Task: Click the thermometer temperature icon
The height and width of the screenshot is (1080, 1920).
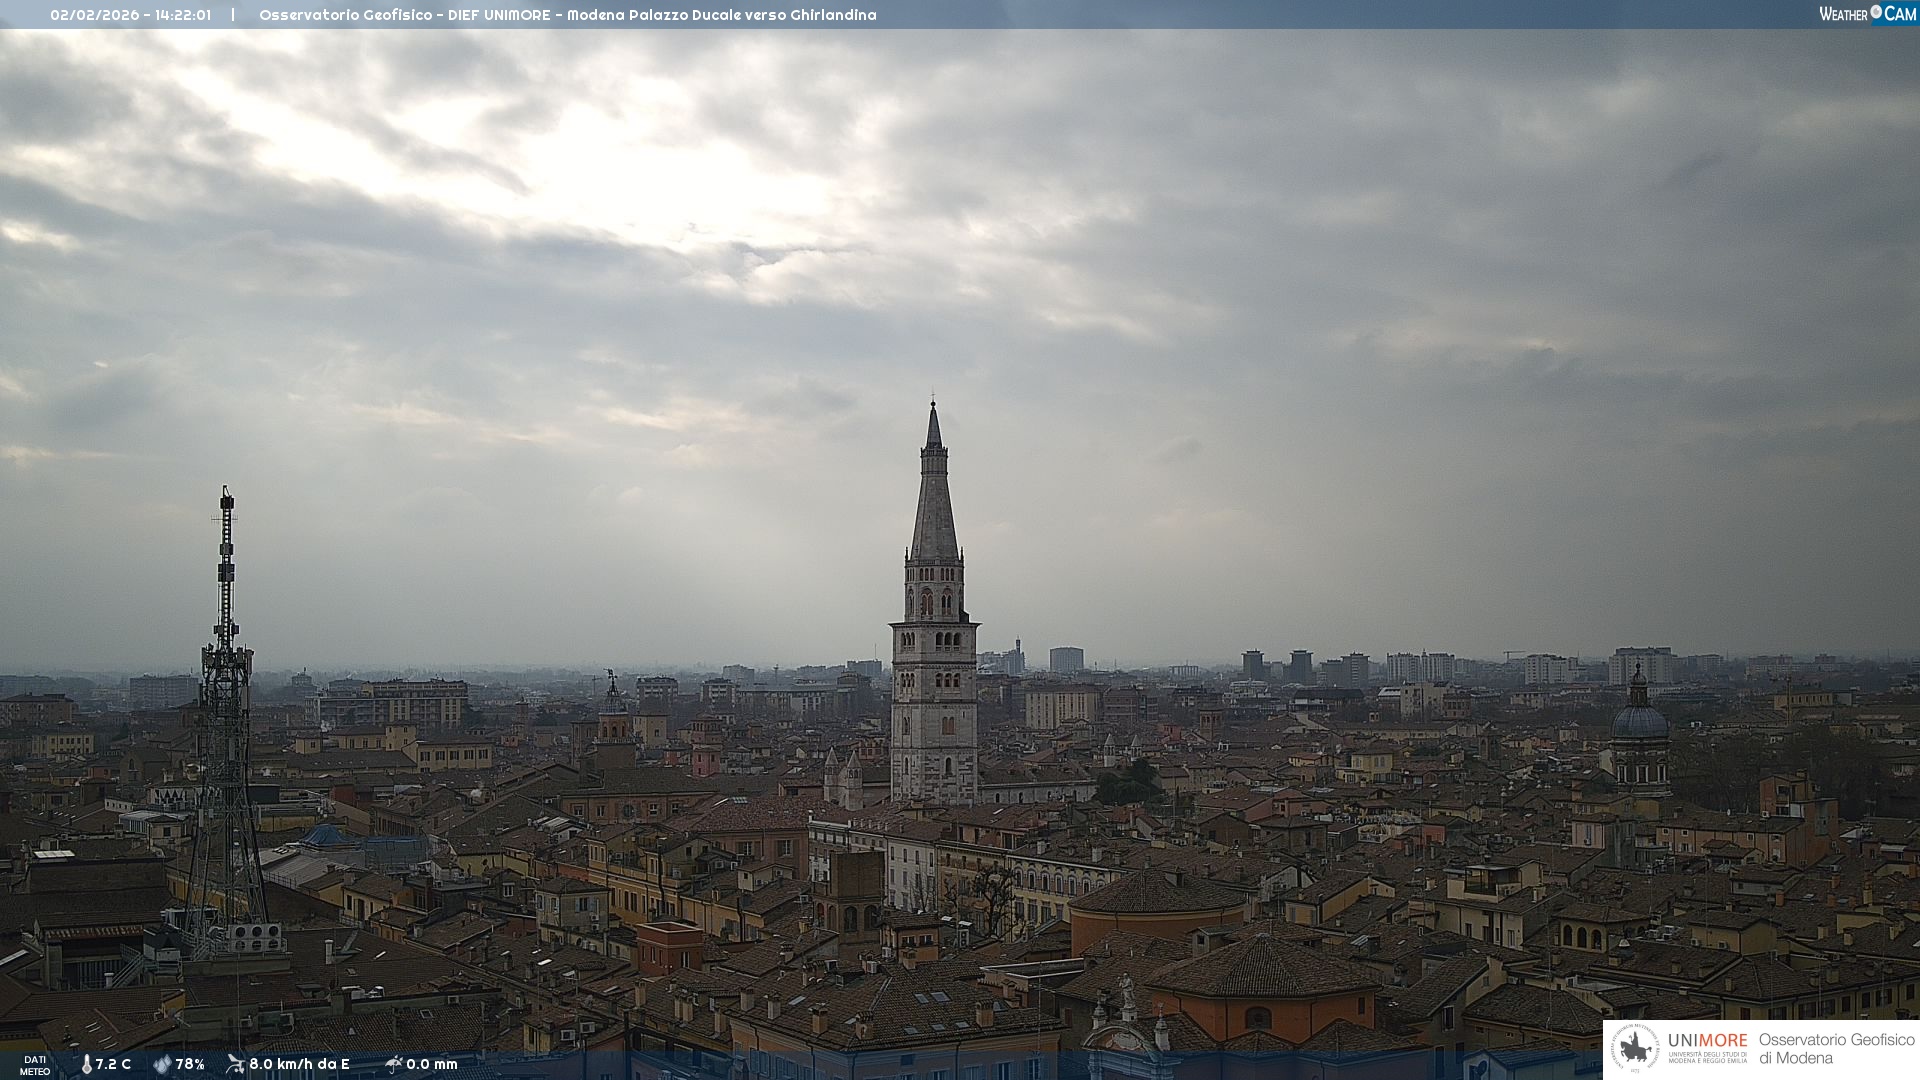Action: tap(87, 1064)
